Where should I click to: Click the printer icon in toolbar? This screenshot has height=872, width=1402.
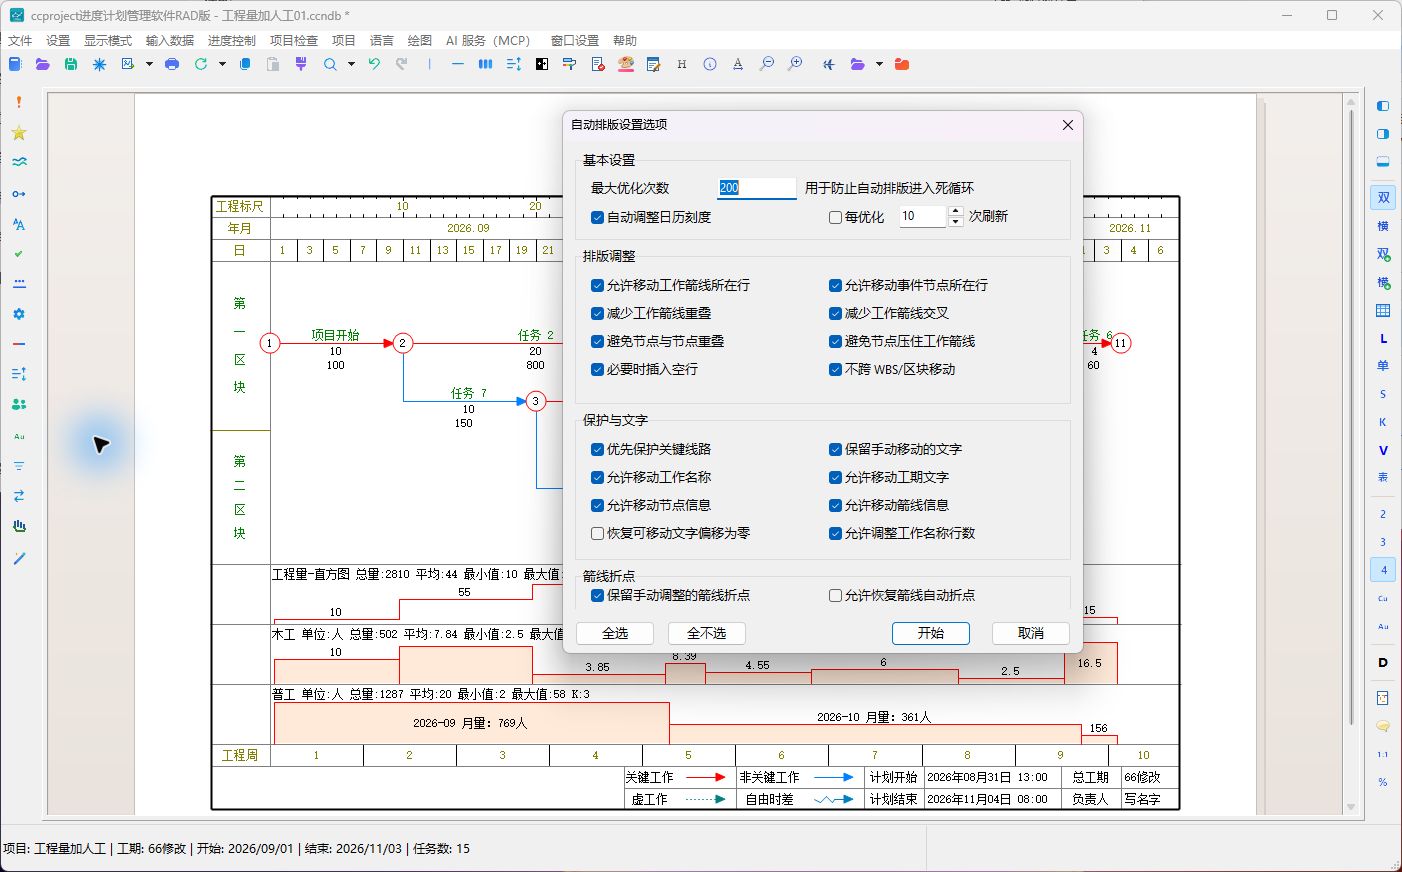pos(172,64)
